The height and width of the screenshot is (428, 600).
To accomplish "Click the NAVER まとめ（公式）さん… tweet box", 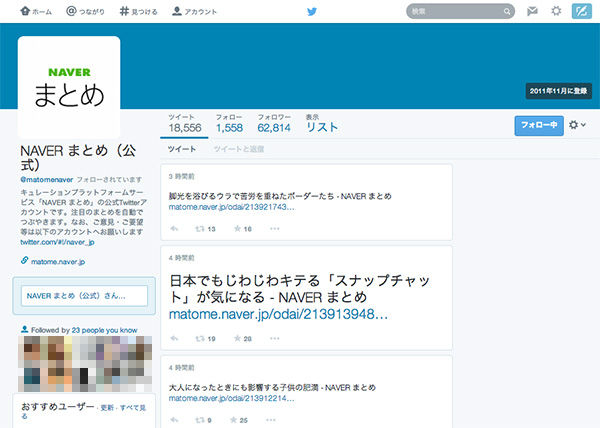I will click(x=84, y=296).
